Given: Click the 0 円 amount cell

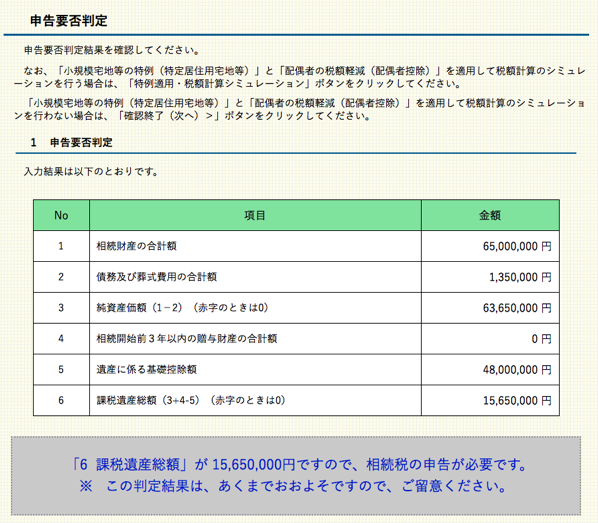Looking at the screenshot, I should (x=490, y=339).
